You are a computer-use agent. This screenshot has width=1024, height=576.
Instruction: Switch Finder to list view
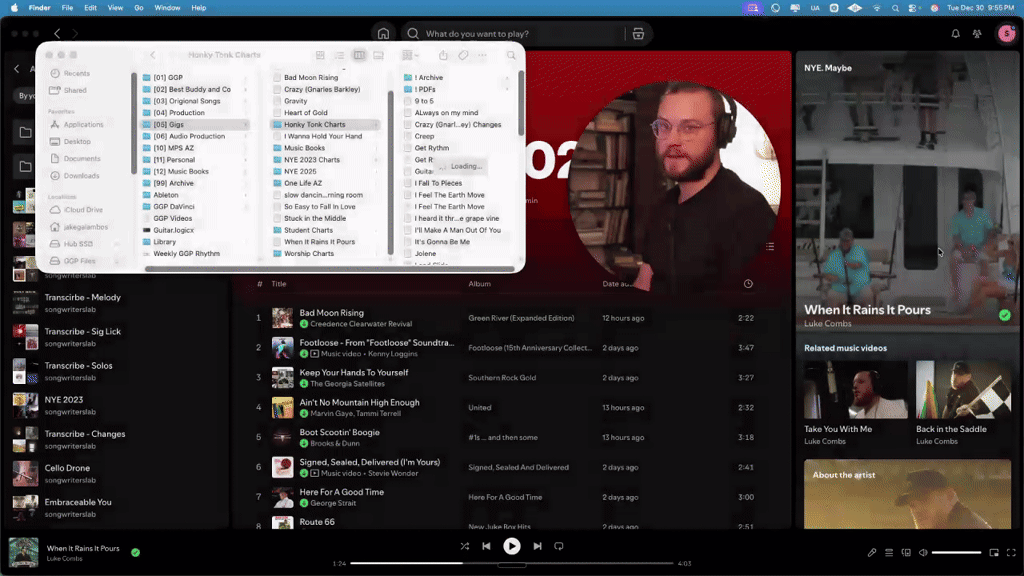pos(340,56)
